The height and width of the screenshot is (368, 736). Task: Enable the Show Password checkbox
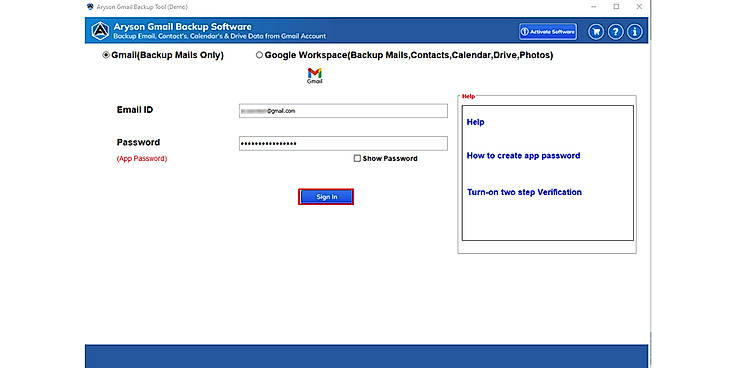pyautogui.click(x=357, y=159)
